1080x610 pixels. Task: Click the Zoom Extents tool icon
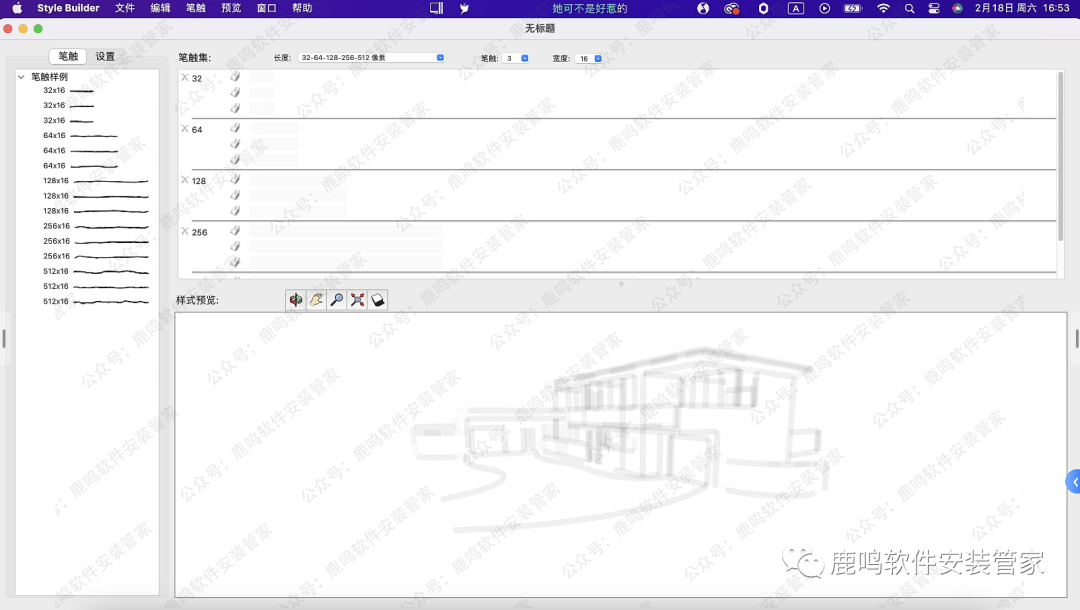357,299
